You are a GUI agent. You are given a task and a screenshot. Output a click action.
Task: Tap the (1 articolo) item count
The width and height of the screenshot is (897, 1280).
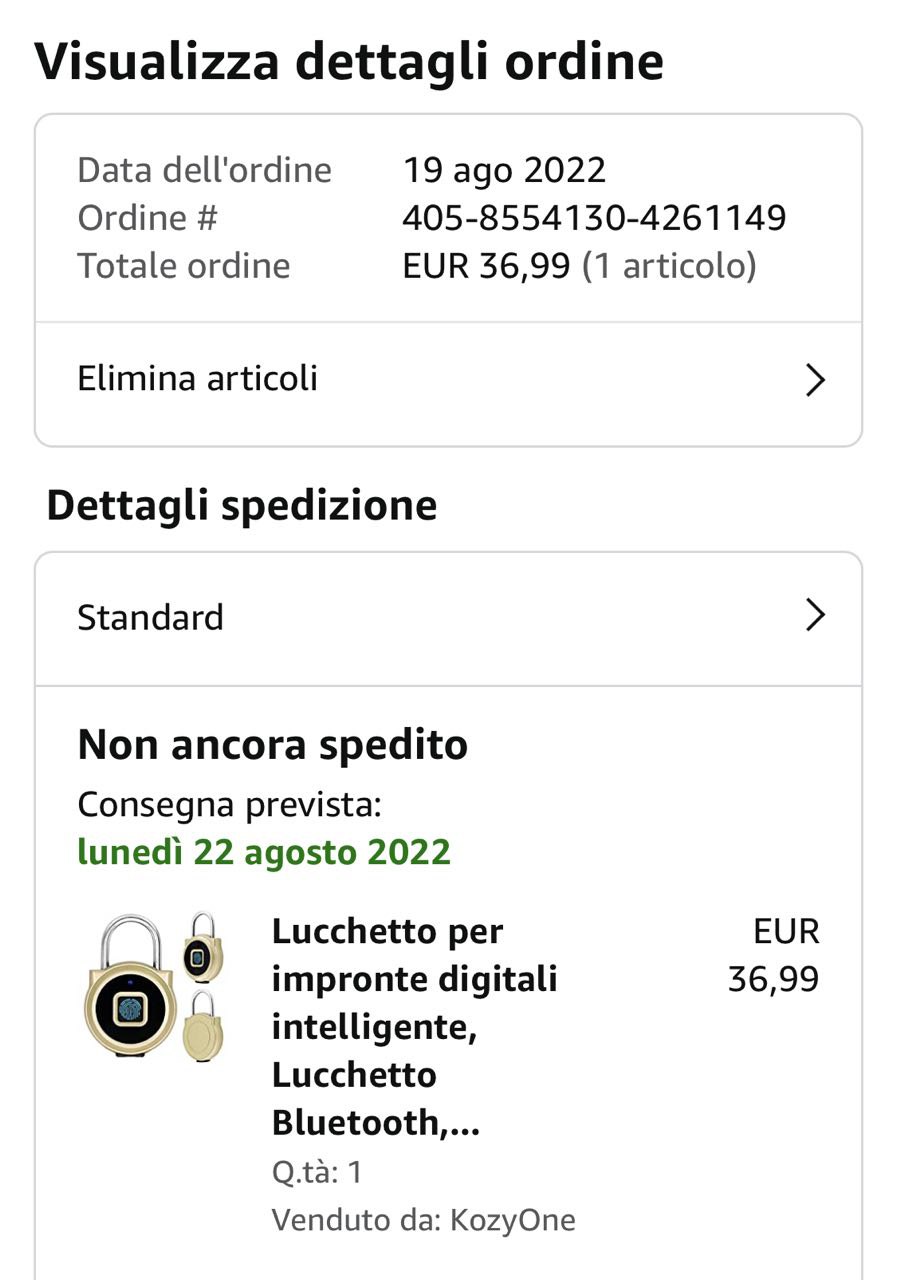(669, 265)
